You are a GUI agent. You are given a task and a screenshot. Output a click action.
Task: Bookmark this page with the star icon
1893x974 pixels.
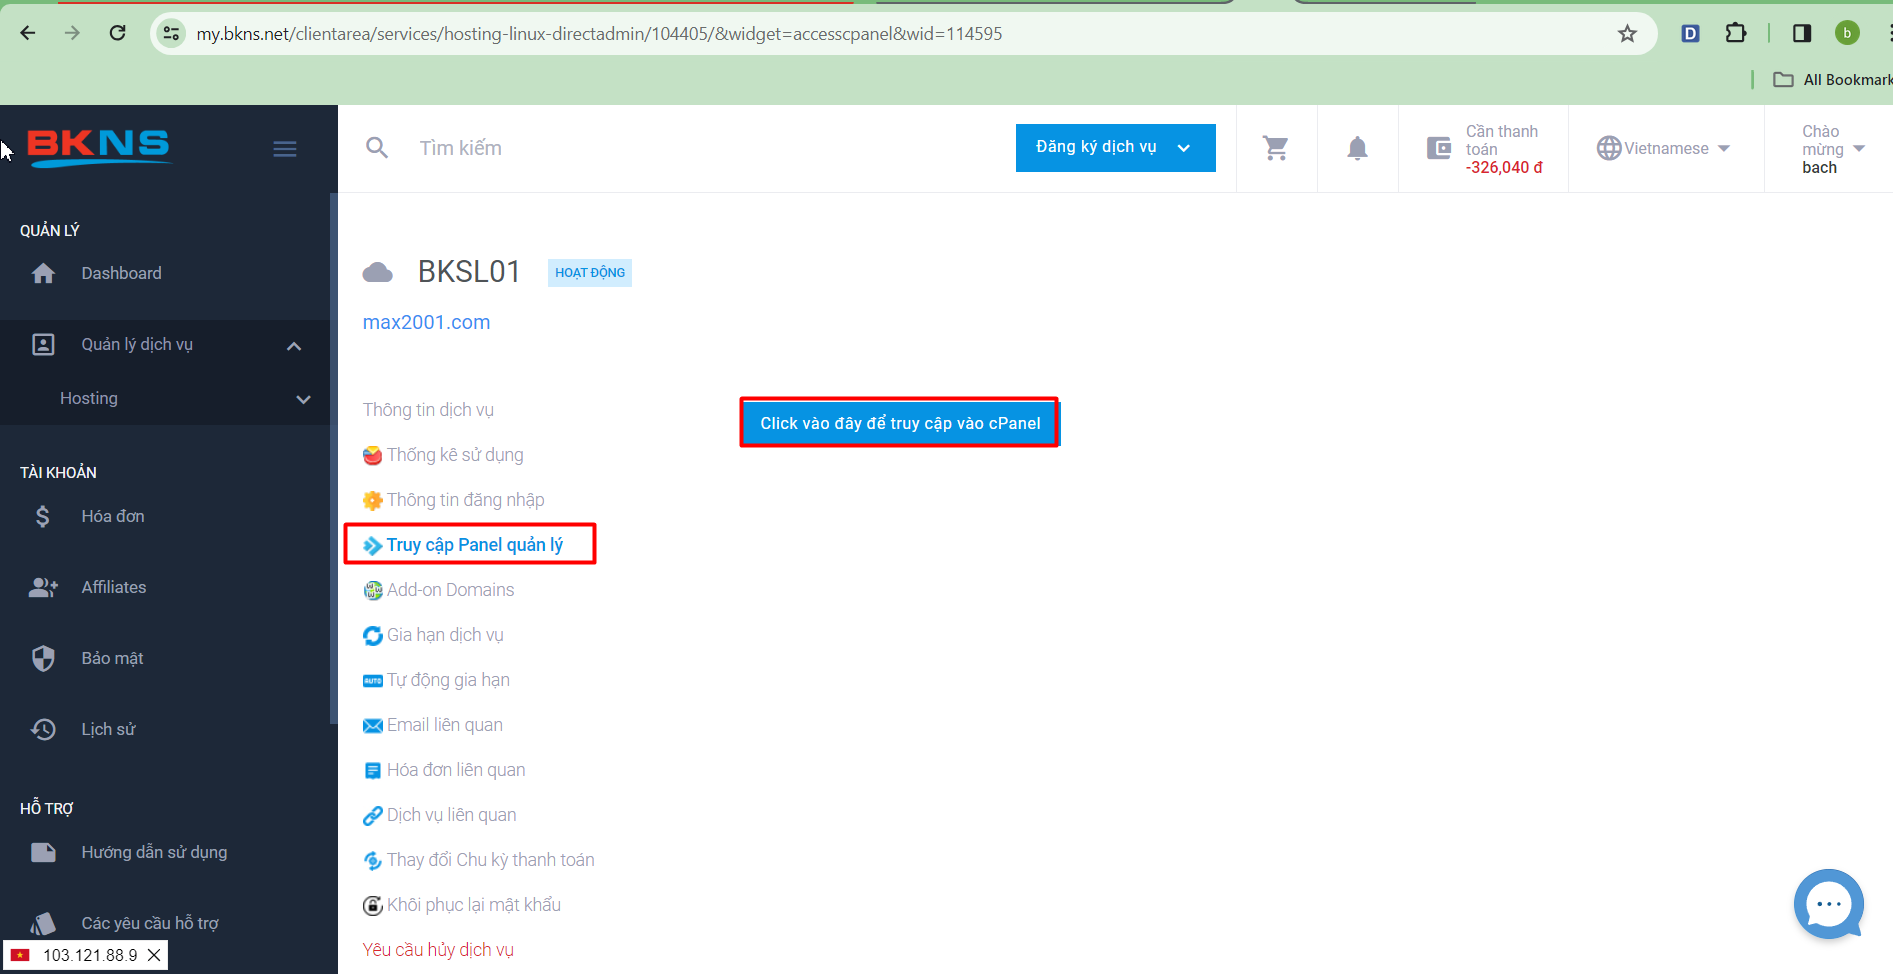click(1627, 33)
